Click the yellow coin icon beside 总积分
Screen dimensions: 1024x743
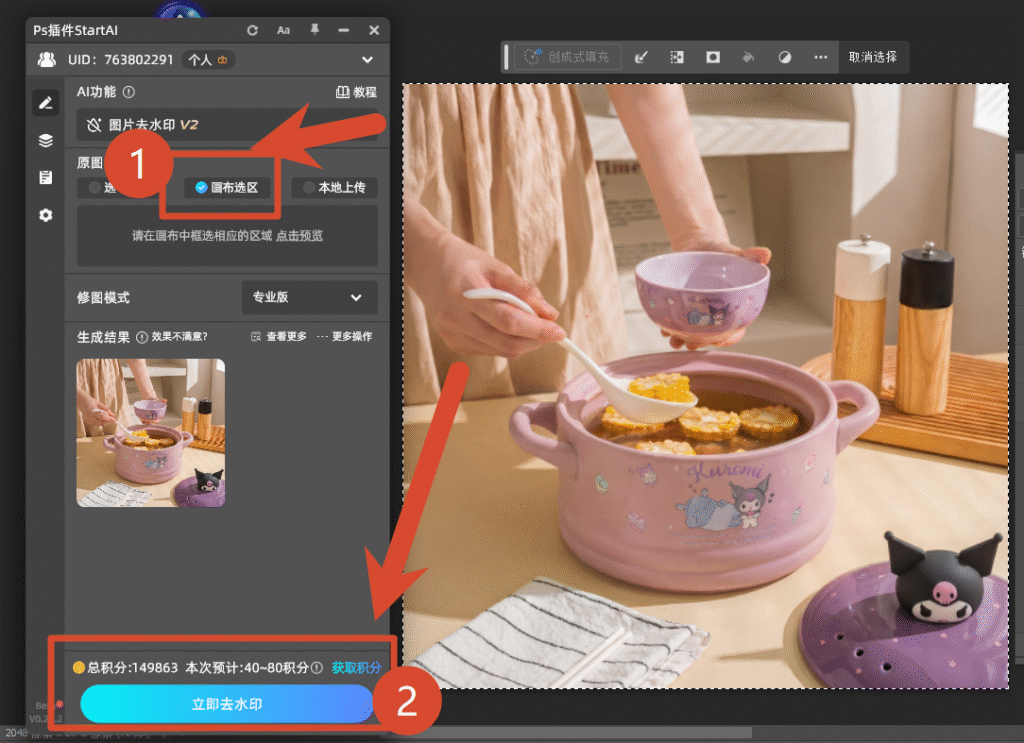[x=79, y=667]
